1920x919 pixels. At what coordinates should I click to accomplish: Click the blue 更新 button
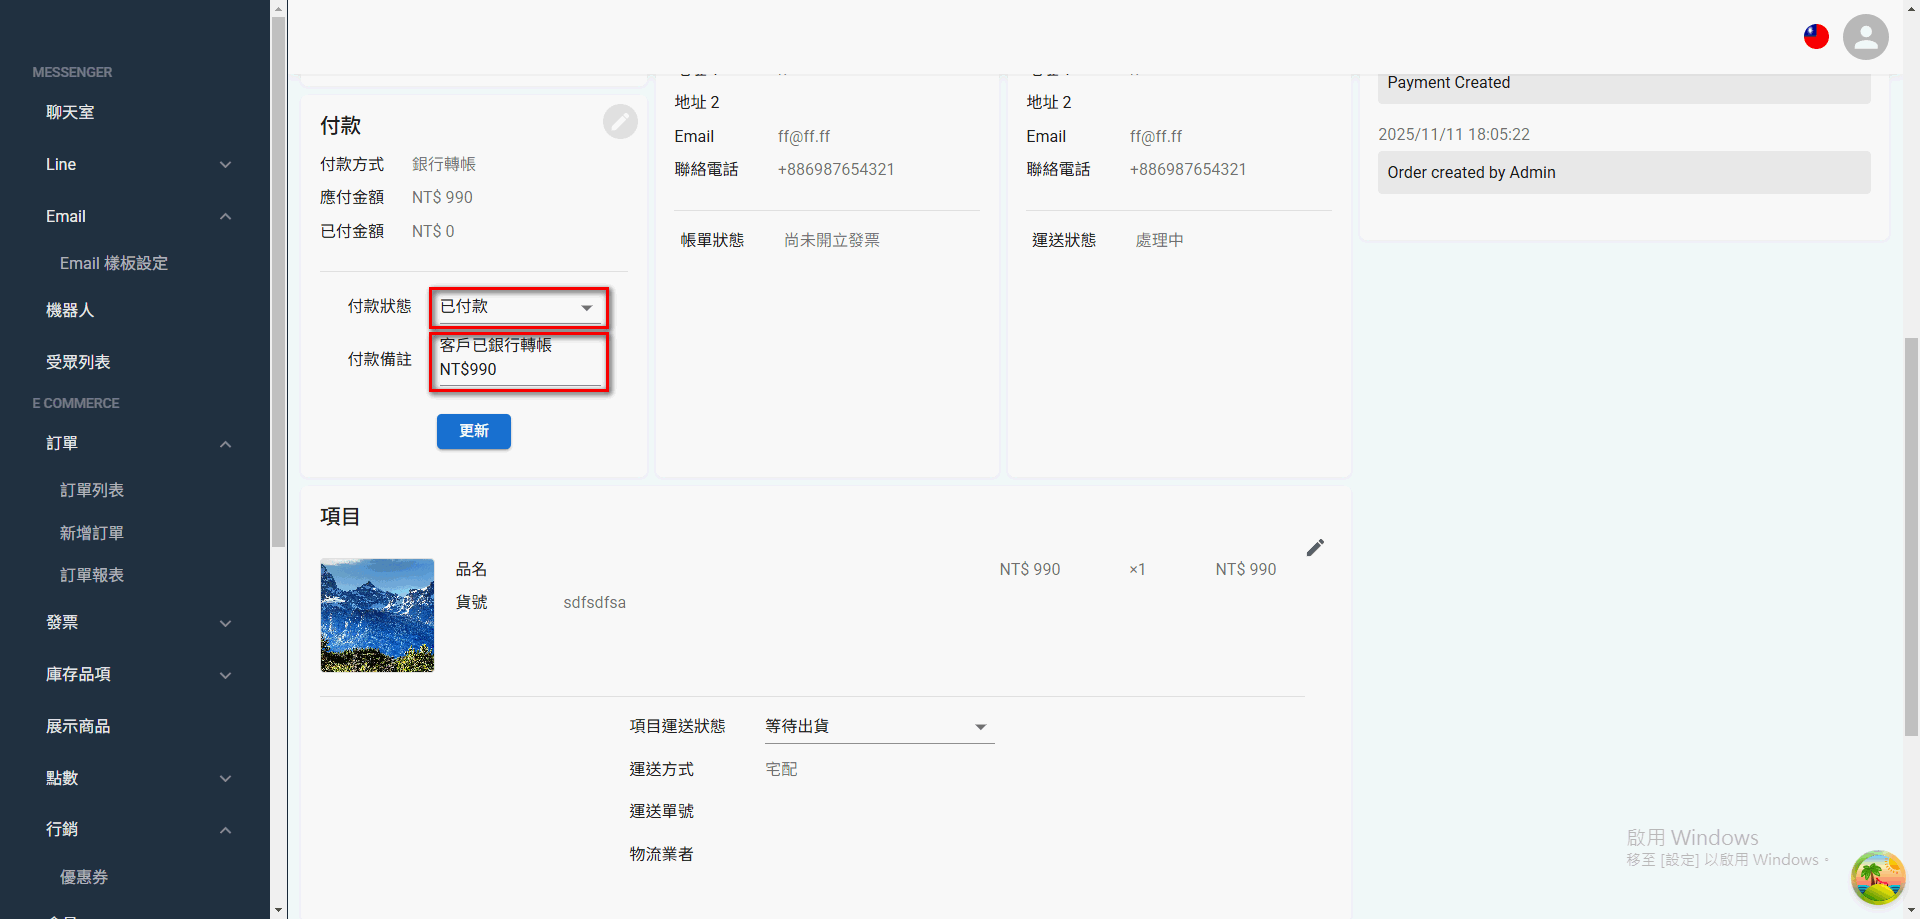pos(474,431)
